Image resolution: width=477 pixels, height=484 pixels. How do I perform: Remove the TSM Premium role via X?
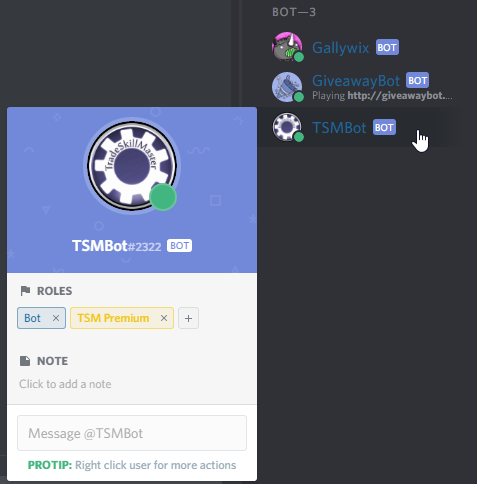[164, 318]
